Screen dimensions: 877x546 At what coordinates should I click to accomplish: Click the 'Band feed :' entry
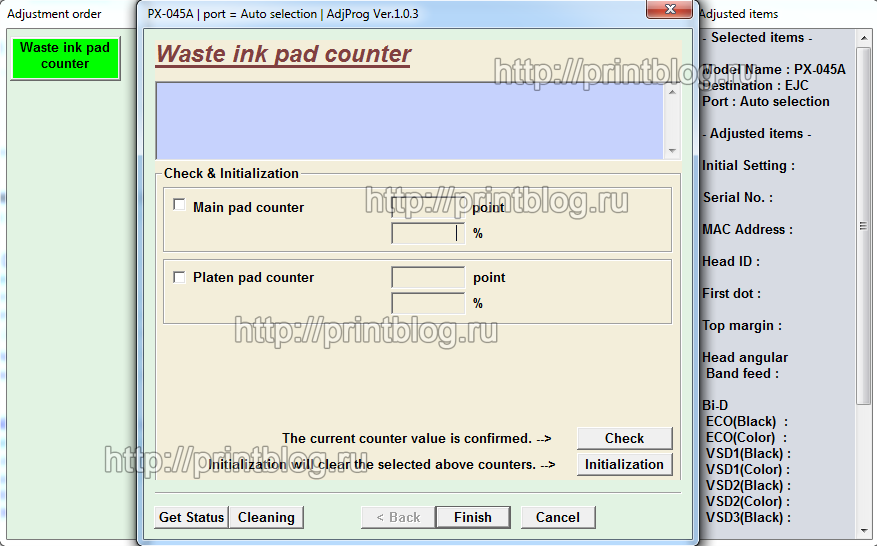(x=742, y=373)
